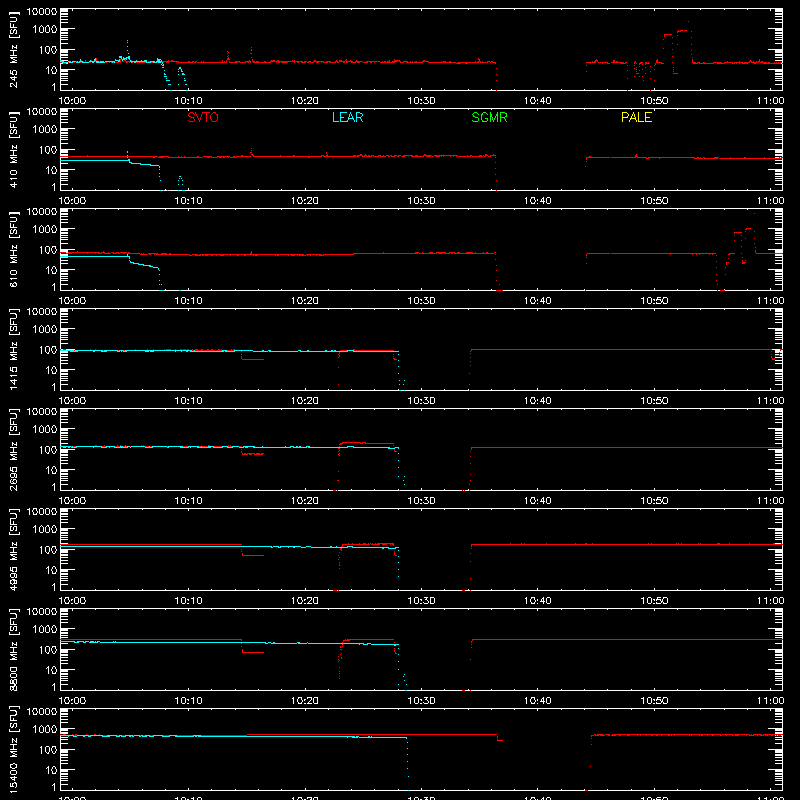Click the cyan LEAR legend label
The image size is (800, 800).
pos(347,117)
